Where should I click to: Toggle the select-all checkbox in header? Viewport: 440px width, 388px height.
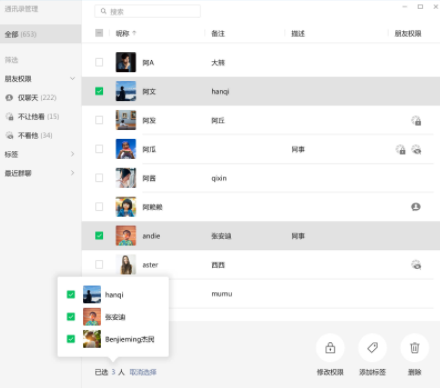click(x=99, y=33)
